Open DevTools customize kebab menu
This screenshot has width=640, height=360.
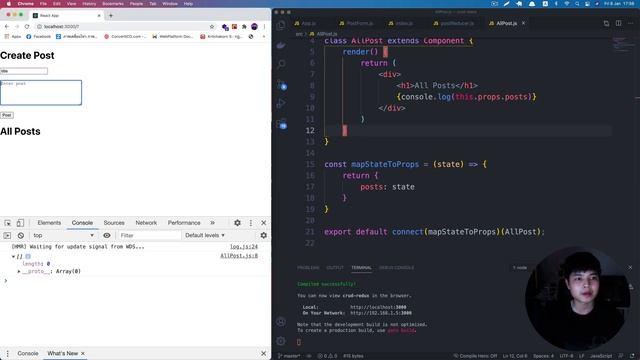251,223
